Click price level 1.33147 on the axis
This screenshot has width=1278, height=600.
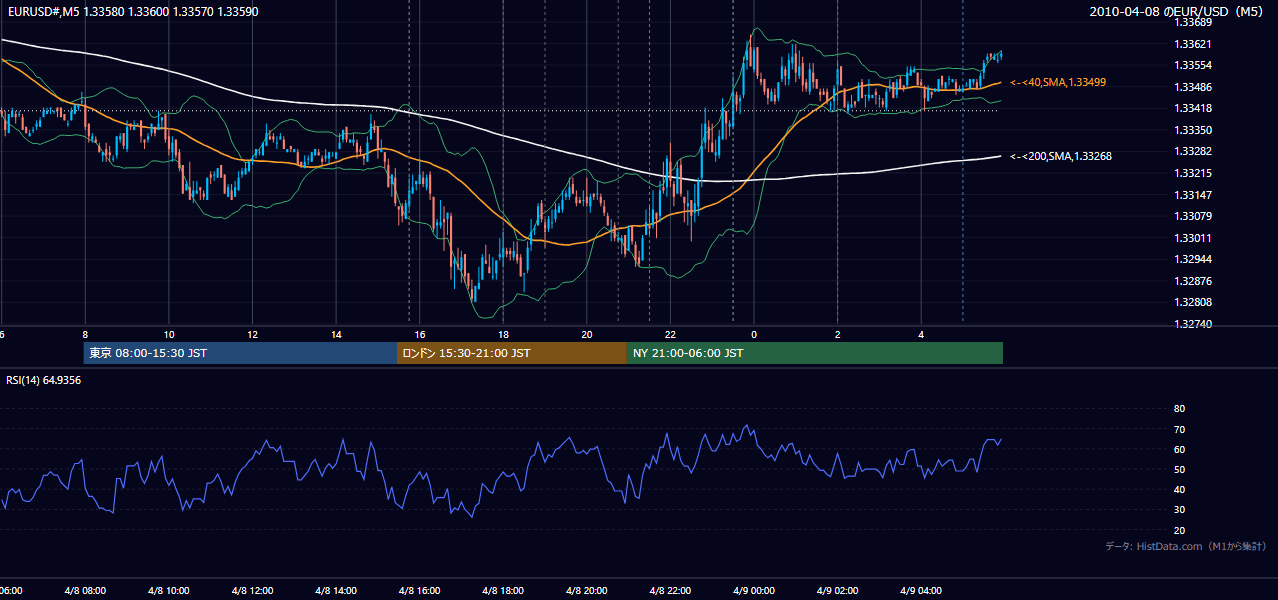(1193, 195)
